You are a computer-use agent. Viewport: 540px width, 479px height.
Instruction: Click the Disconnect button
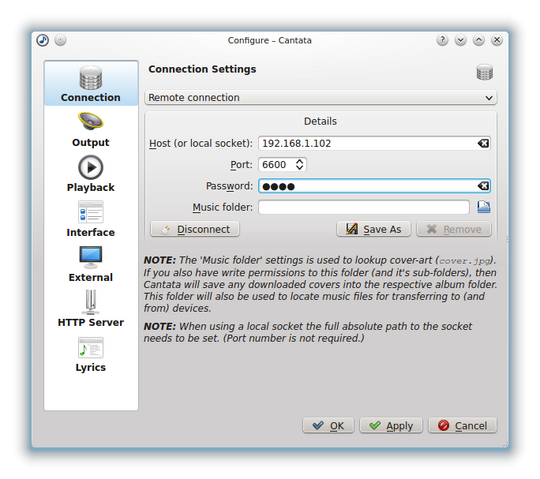(x=195, y=229)
